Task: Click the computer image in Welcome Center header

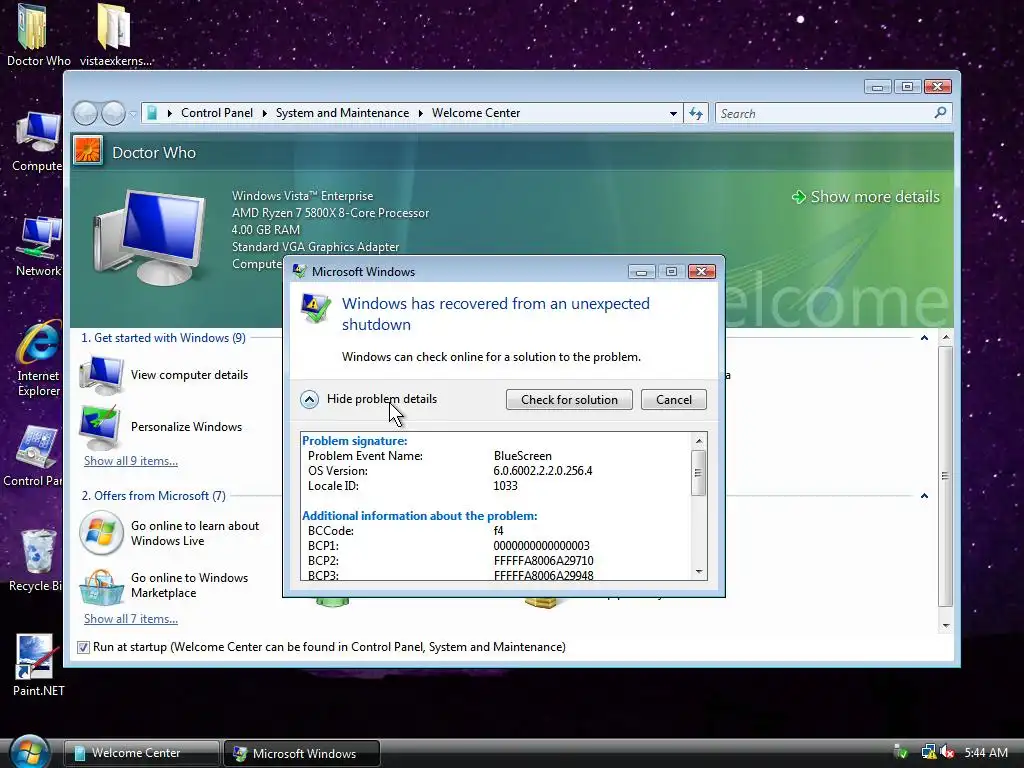Action: pos(150,238)
